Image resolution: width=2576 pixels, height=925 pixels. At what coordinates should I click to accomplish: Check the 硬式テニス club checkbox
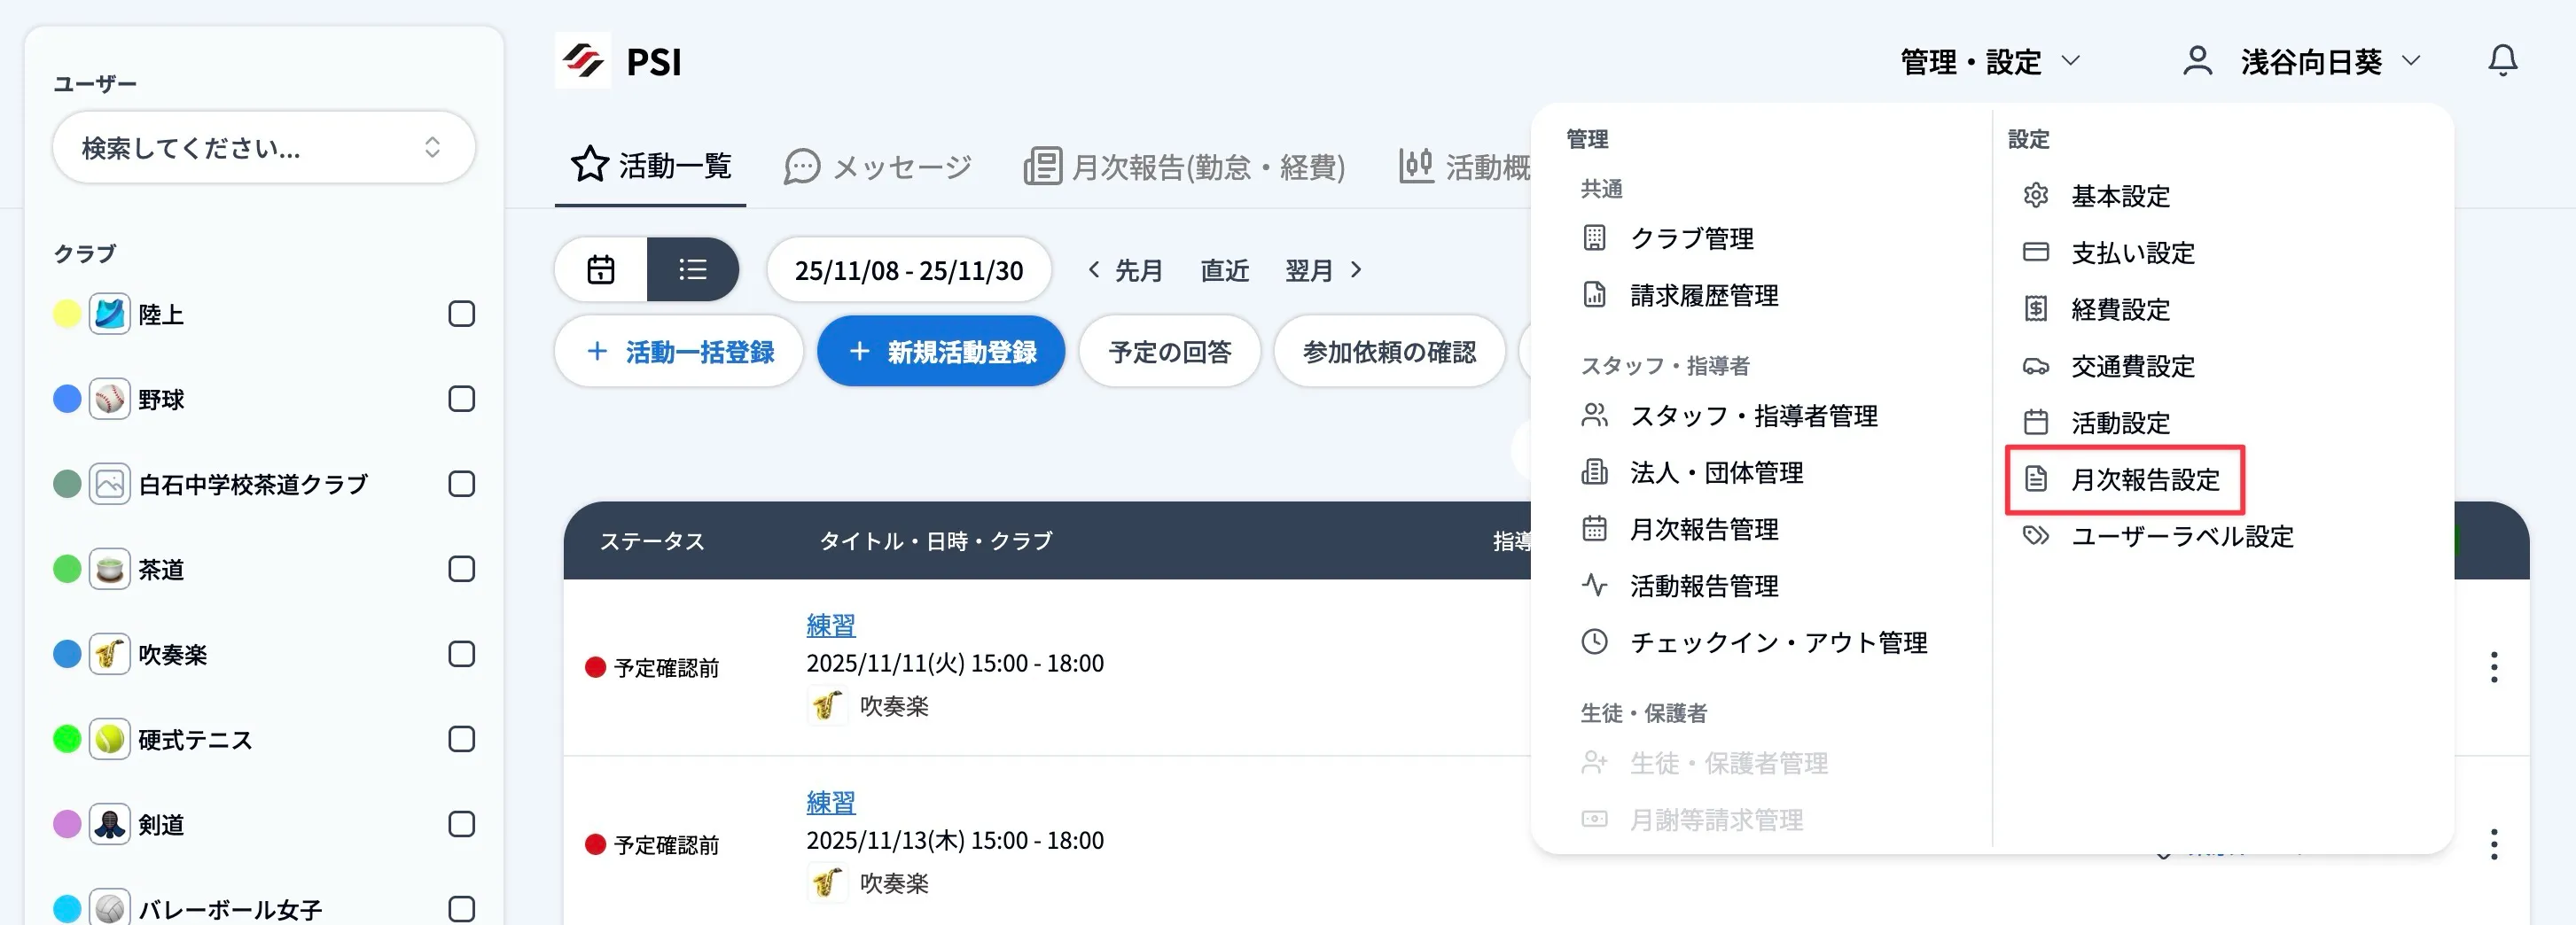[461, 739]
